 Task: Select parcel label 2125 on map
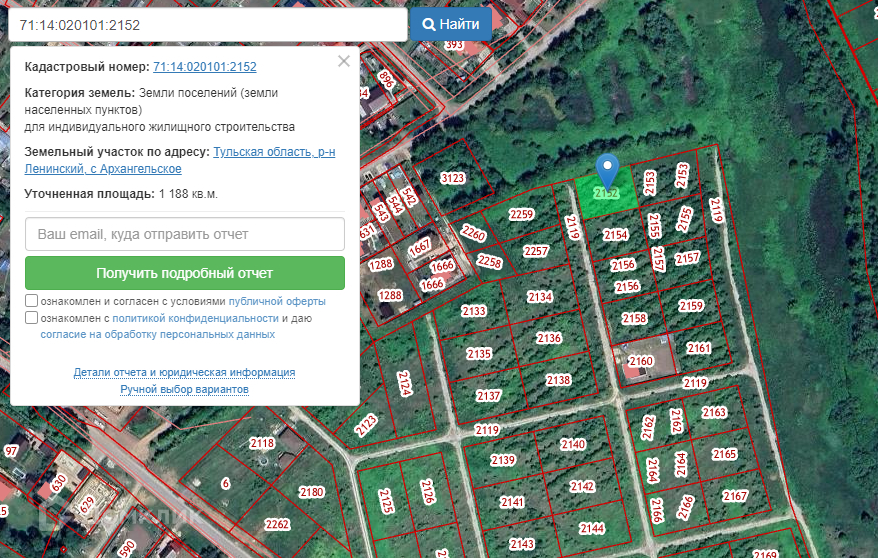386,501
